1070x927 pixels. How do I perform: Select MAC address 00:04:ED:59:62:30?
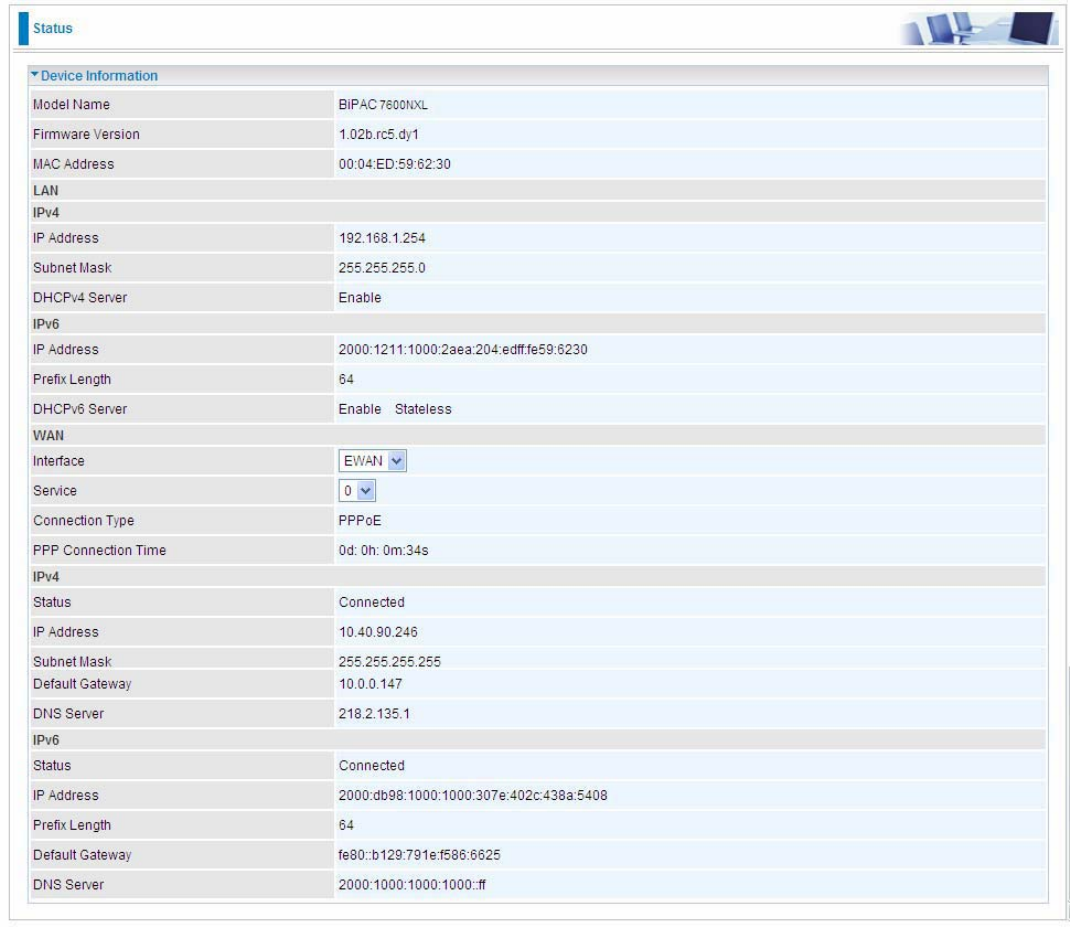point(394,164)
